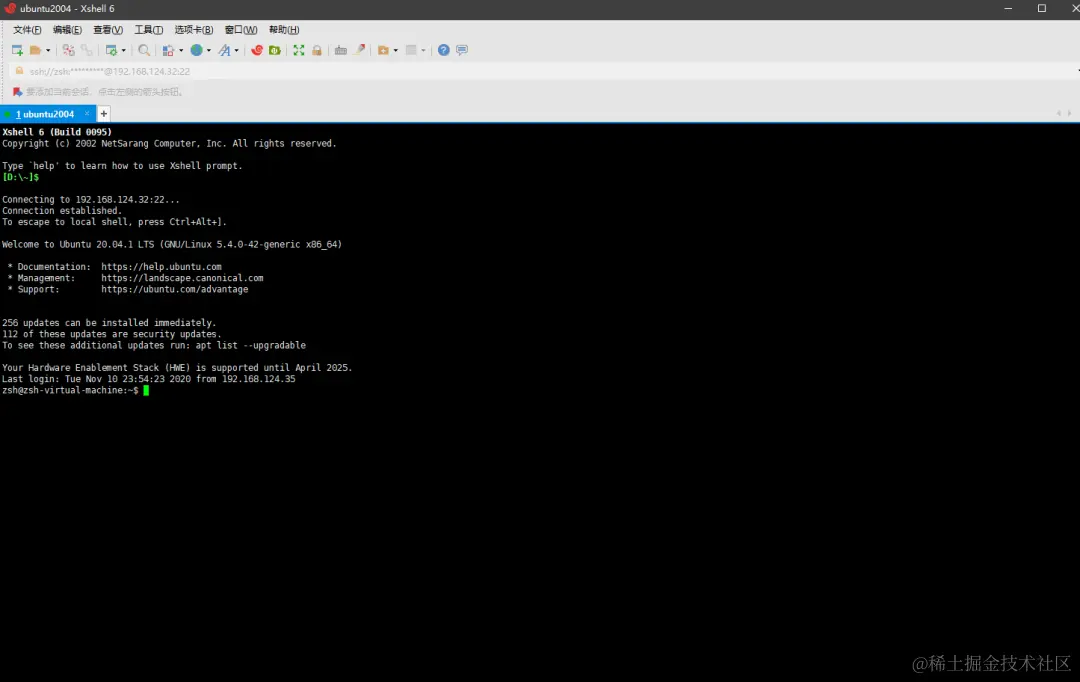Lock the screen with padlock toolbar icon
1080x682 pixels.
pyautogui.click(x=317, y=50)
